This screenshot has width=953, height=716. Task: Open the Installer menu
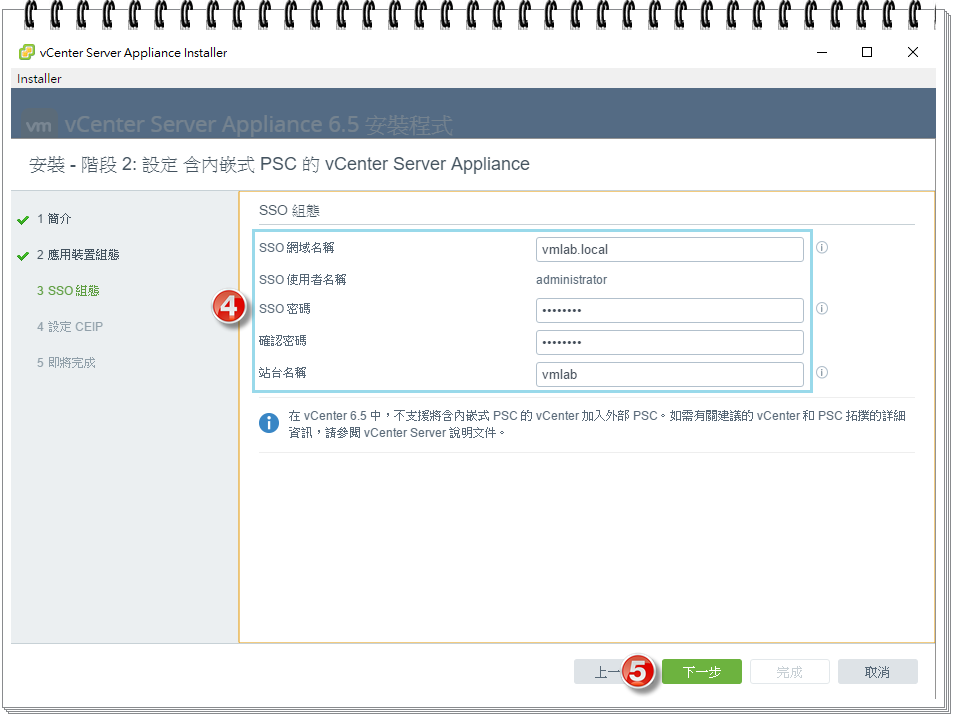click(x=39, y=78)
